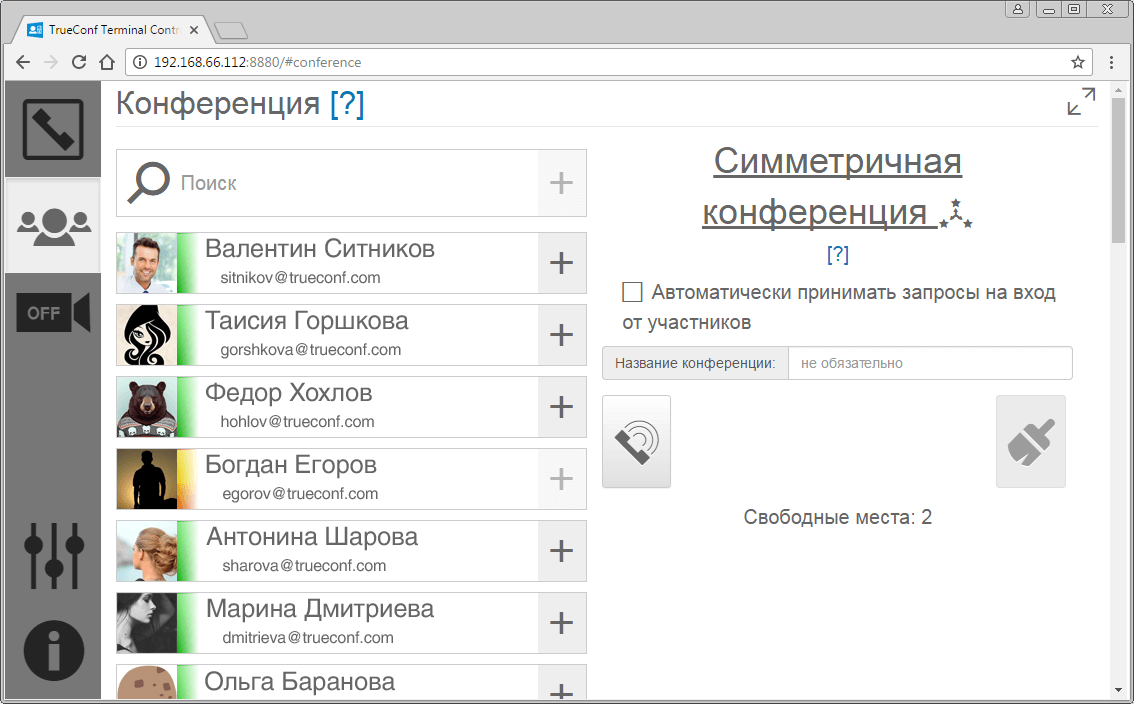This screenshot has width=1135, height=706.
Task: Add Федор Хохлов to the conference
Action: point(562,407)
